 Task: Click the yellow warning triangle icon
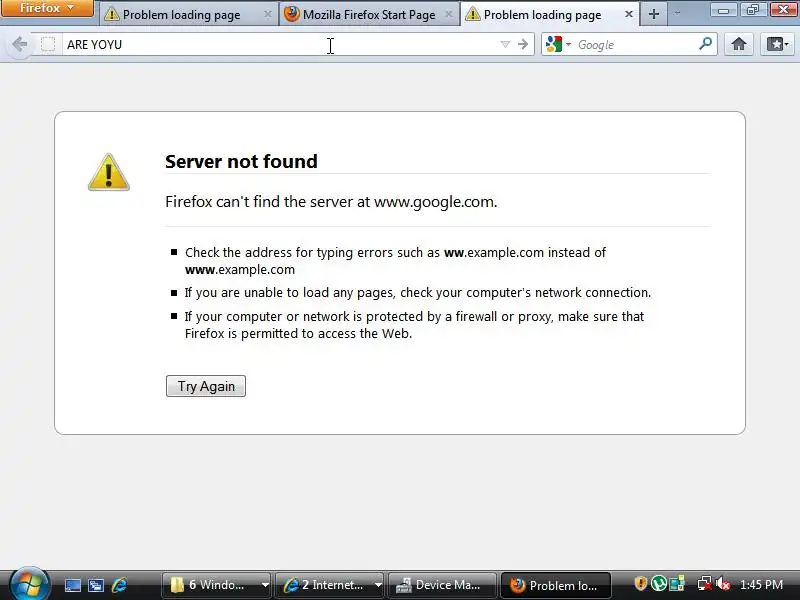pos(109,172)
